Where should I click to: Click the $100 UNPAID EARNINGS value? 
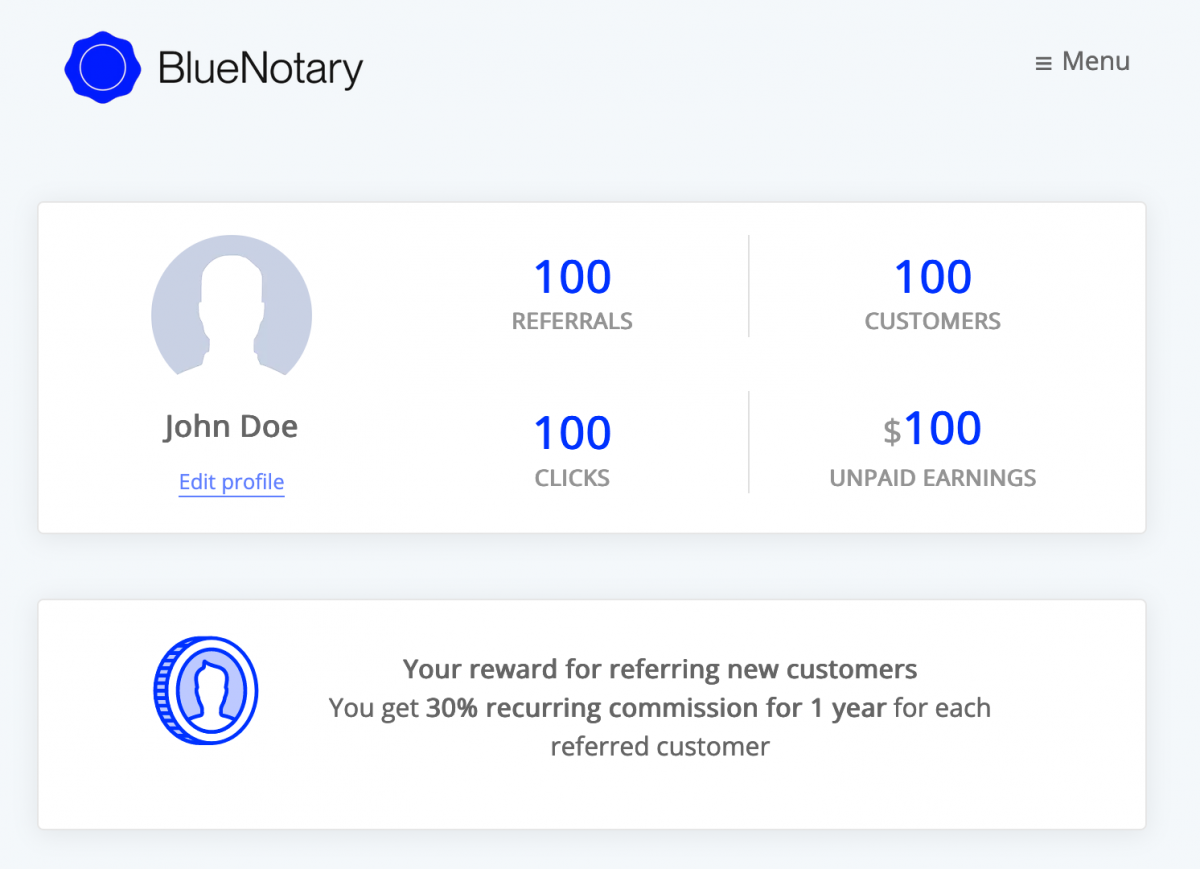(933, 427)
